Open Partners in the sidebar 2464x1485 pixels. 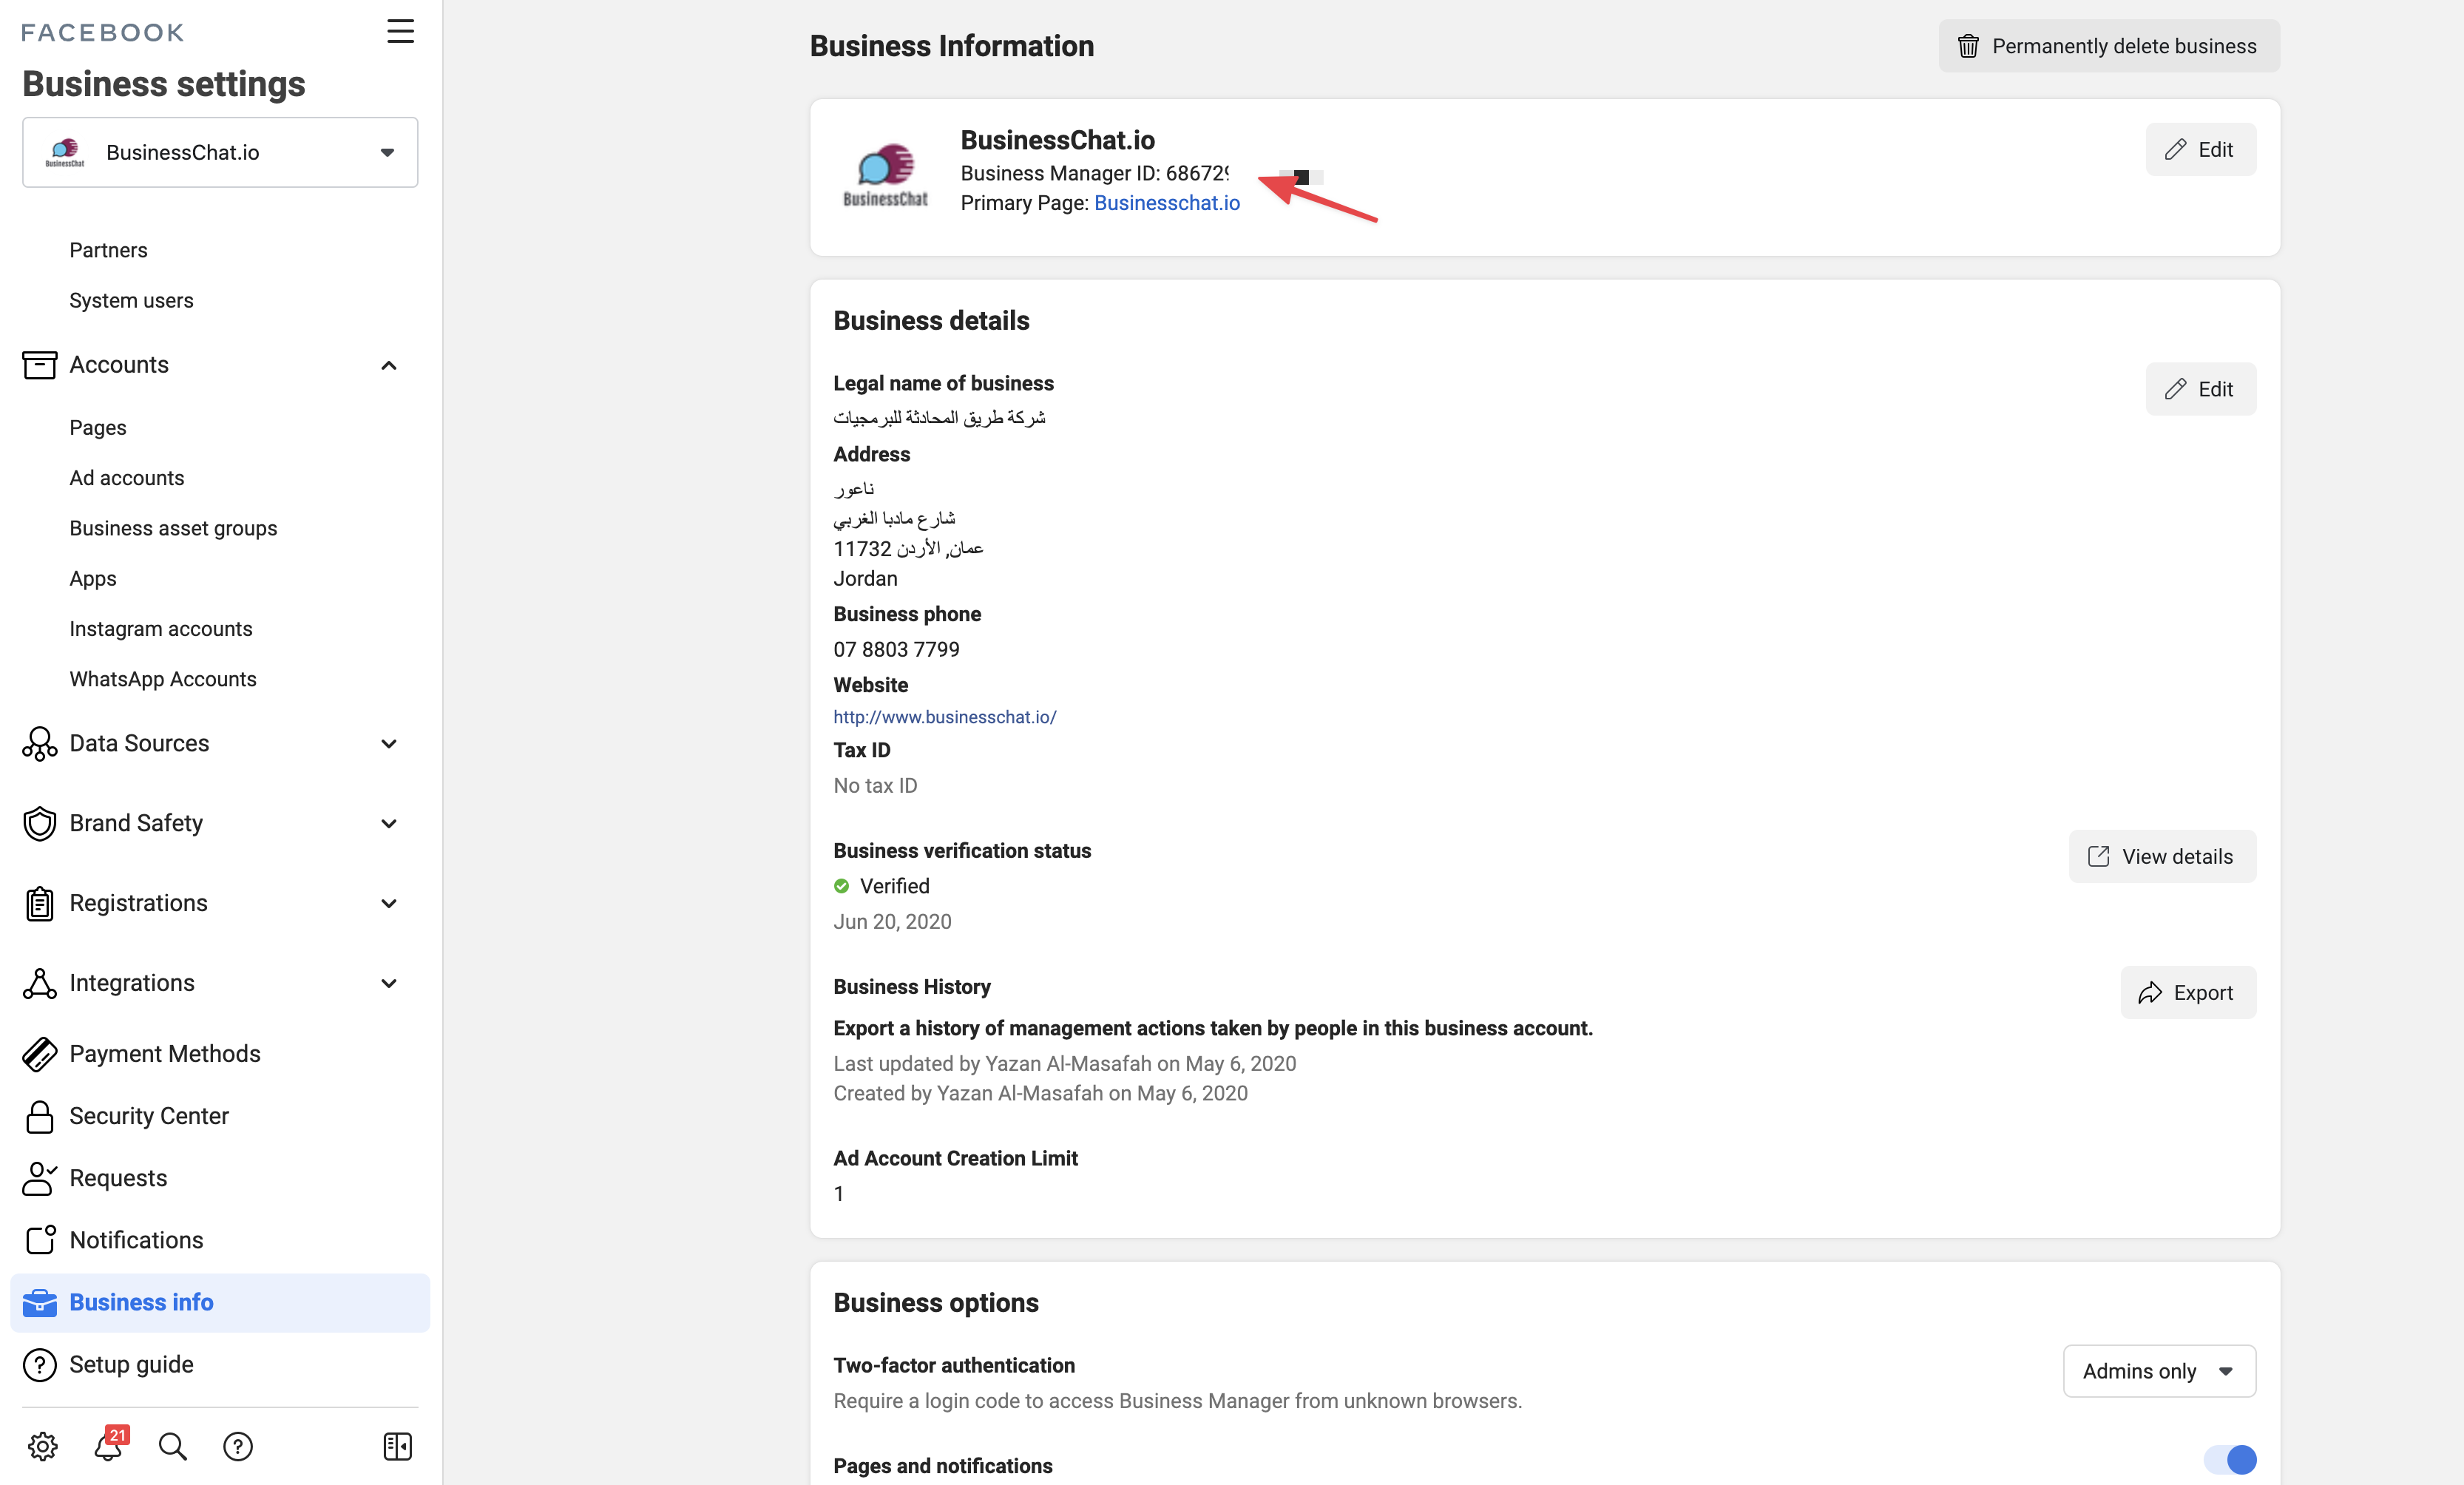click(108, 250)
